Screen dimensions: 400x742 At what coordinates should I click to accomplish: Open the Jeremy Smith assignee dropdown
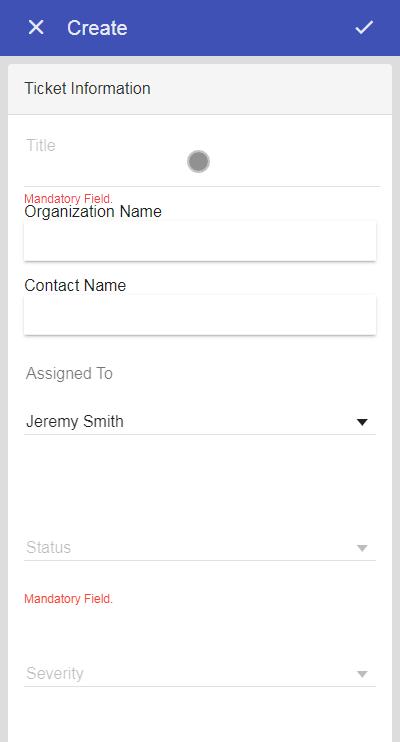coord(200,421)
